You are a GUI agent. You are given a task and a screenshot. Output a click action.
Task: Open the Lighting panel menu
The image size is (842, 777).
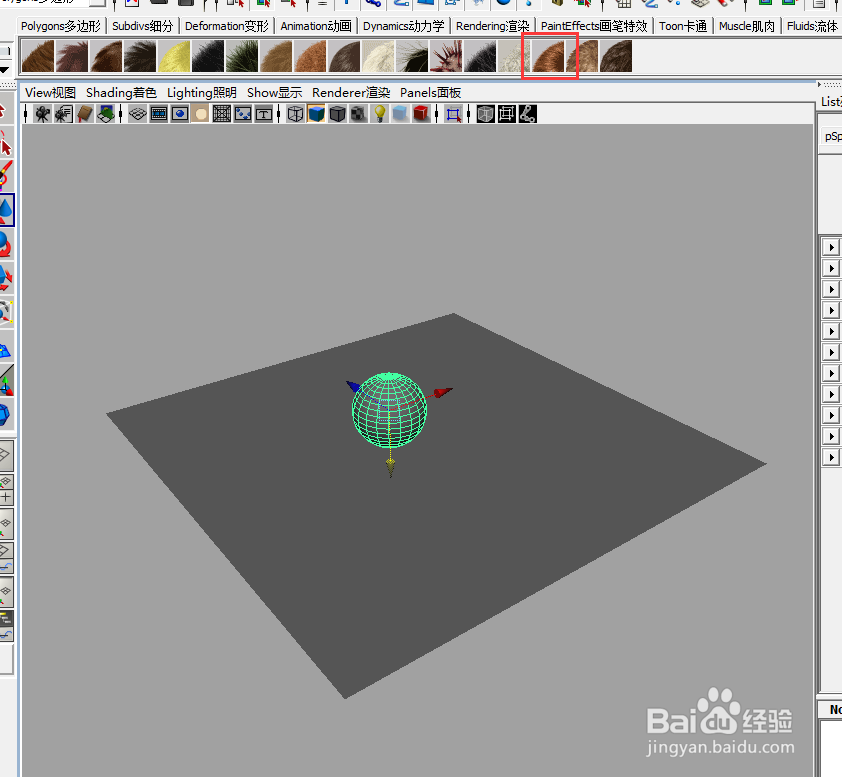coord(201,92)
